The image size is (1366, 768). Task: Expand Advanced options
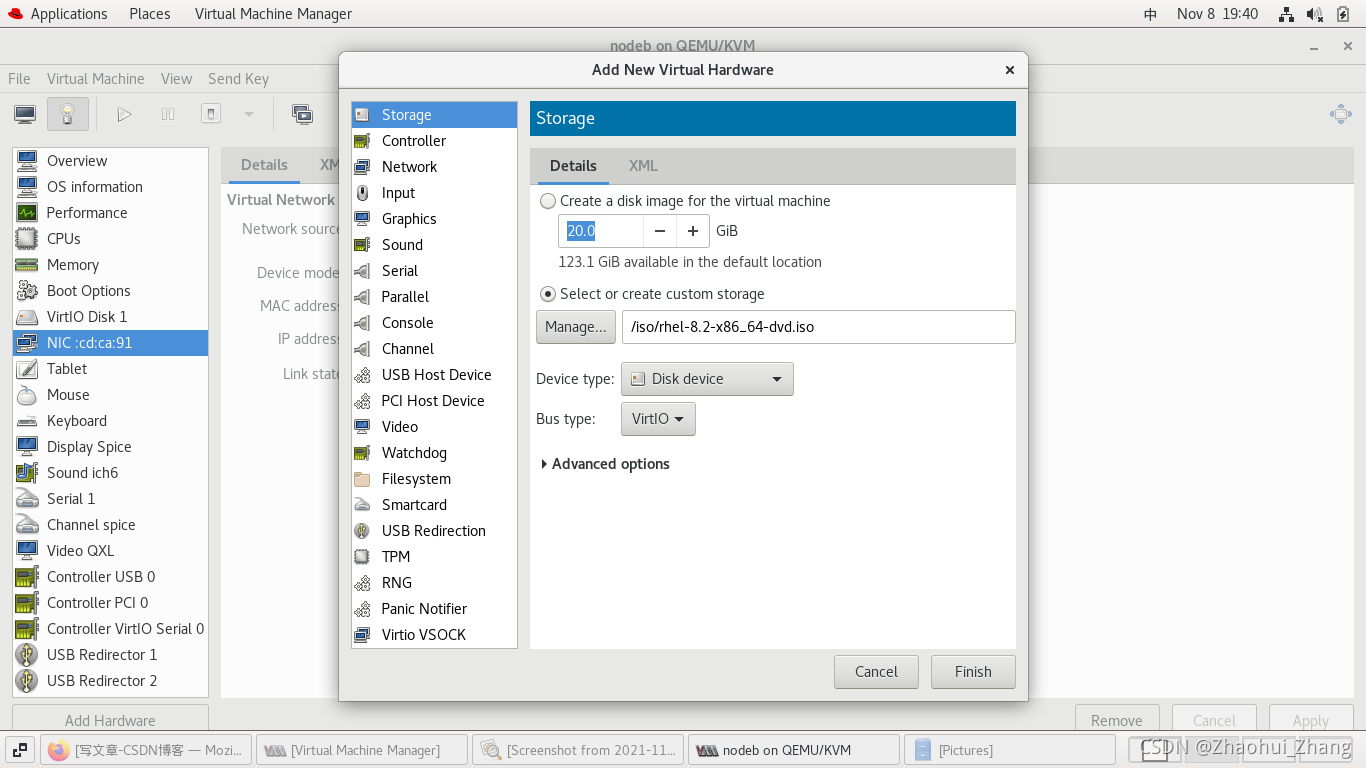[606, 463]
